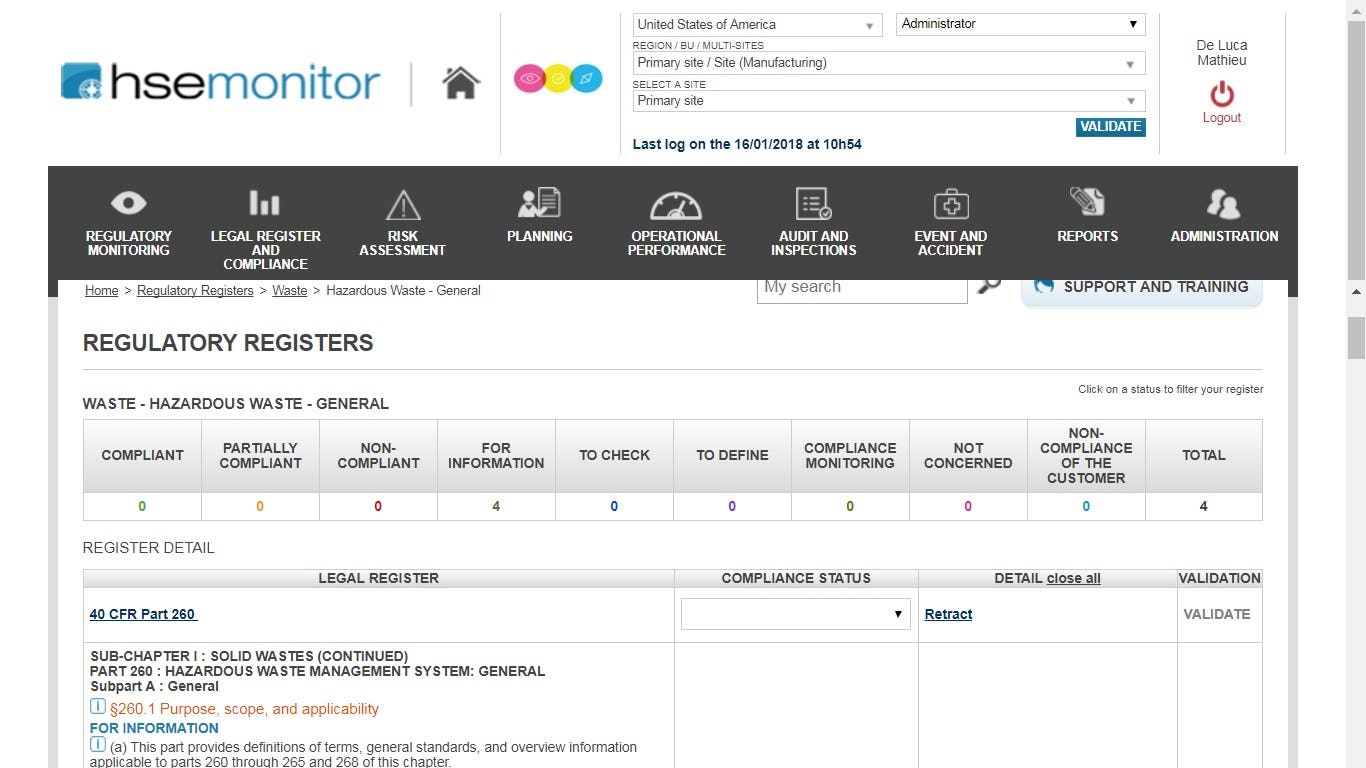The image size is (1366, 768).
Task: Open the Legal Register and Compliance module
Action: point(265,222)
